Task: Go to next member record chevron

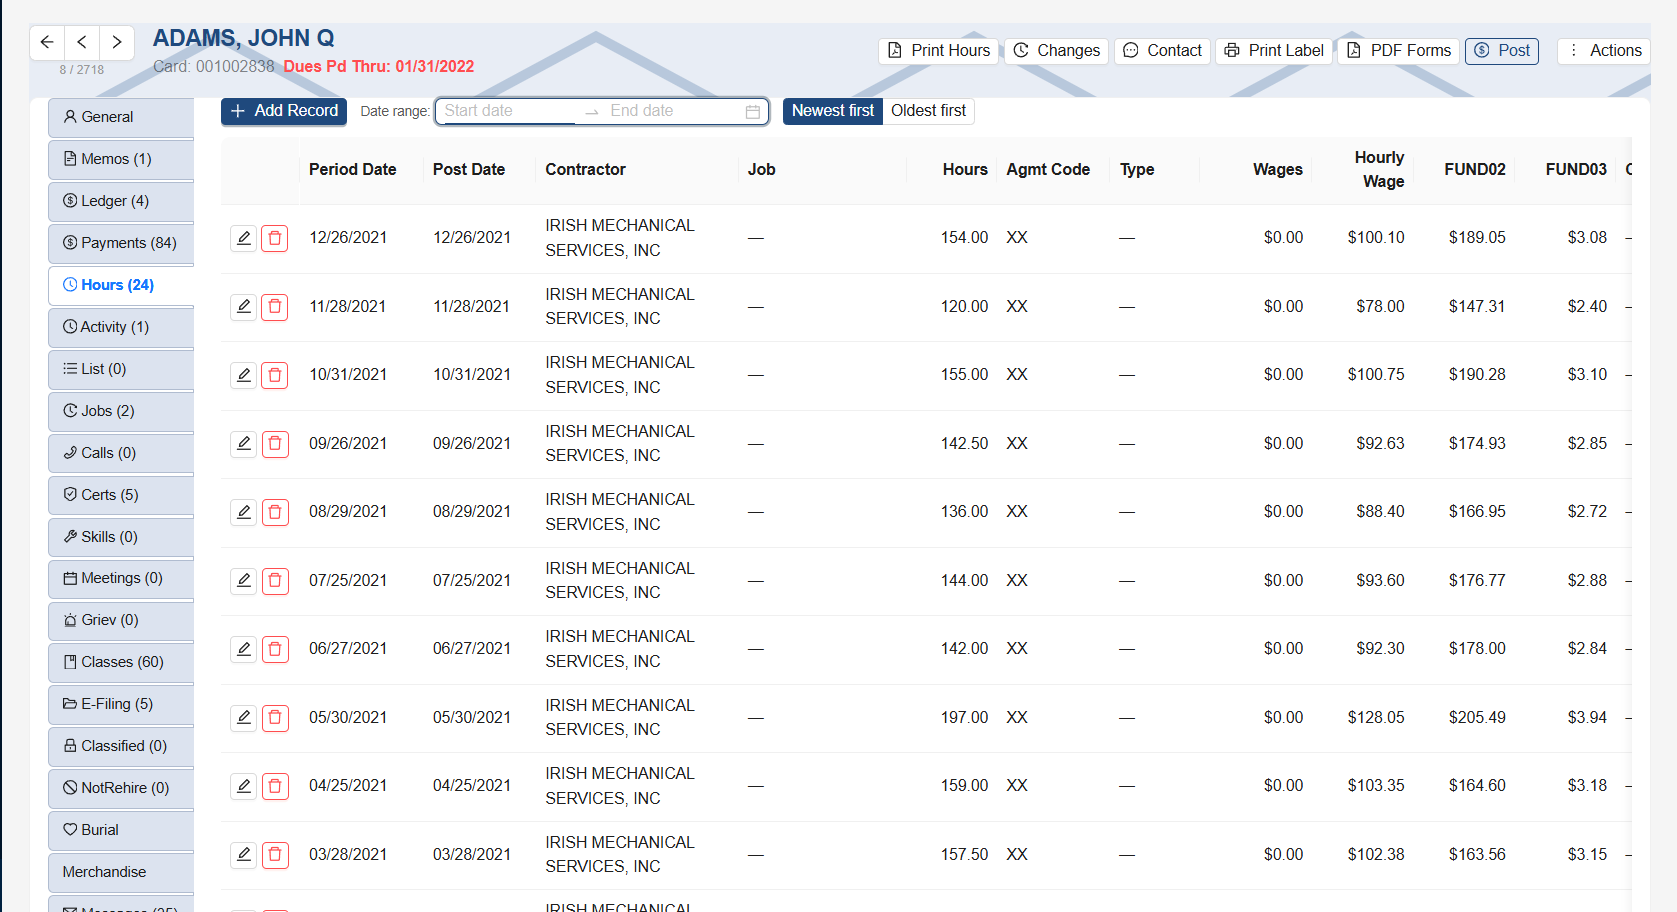Action: pos(117,42)
